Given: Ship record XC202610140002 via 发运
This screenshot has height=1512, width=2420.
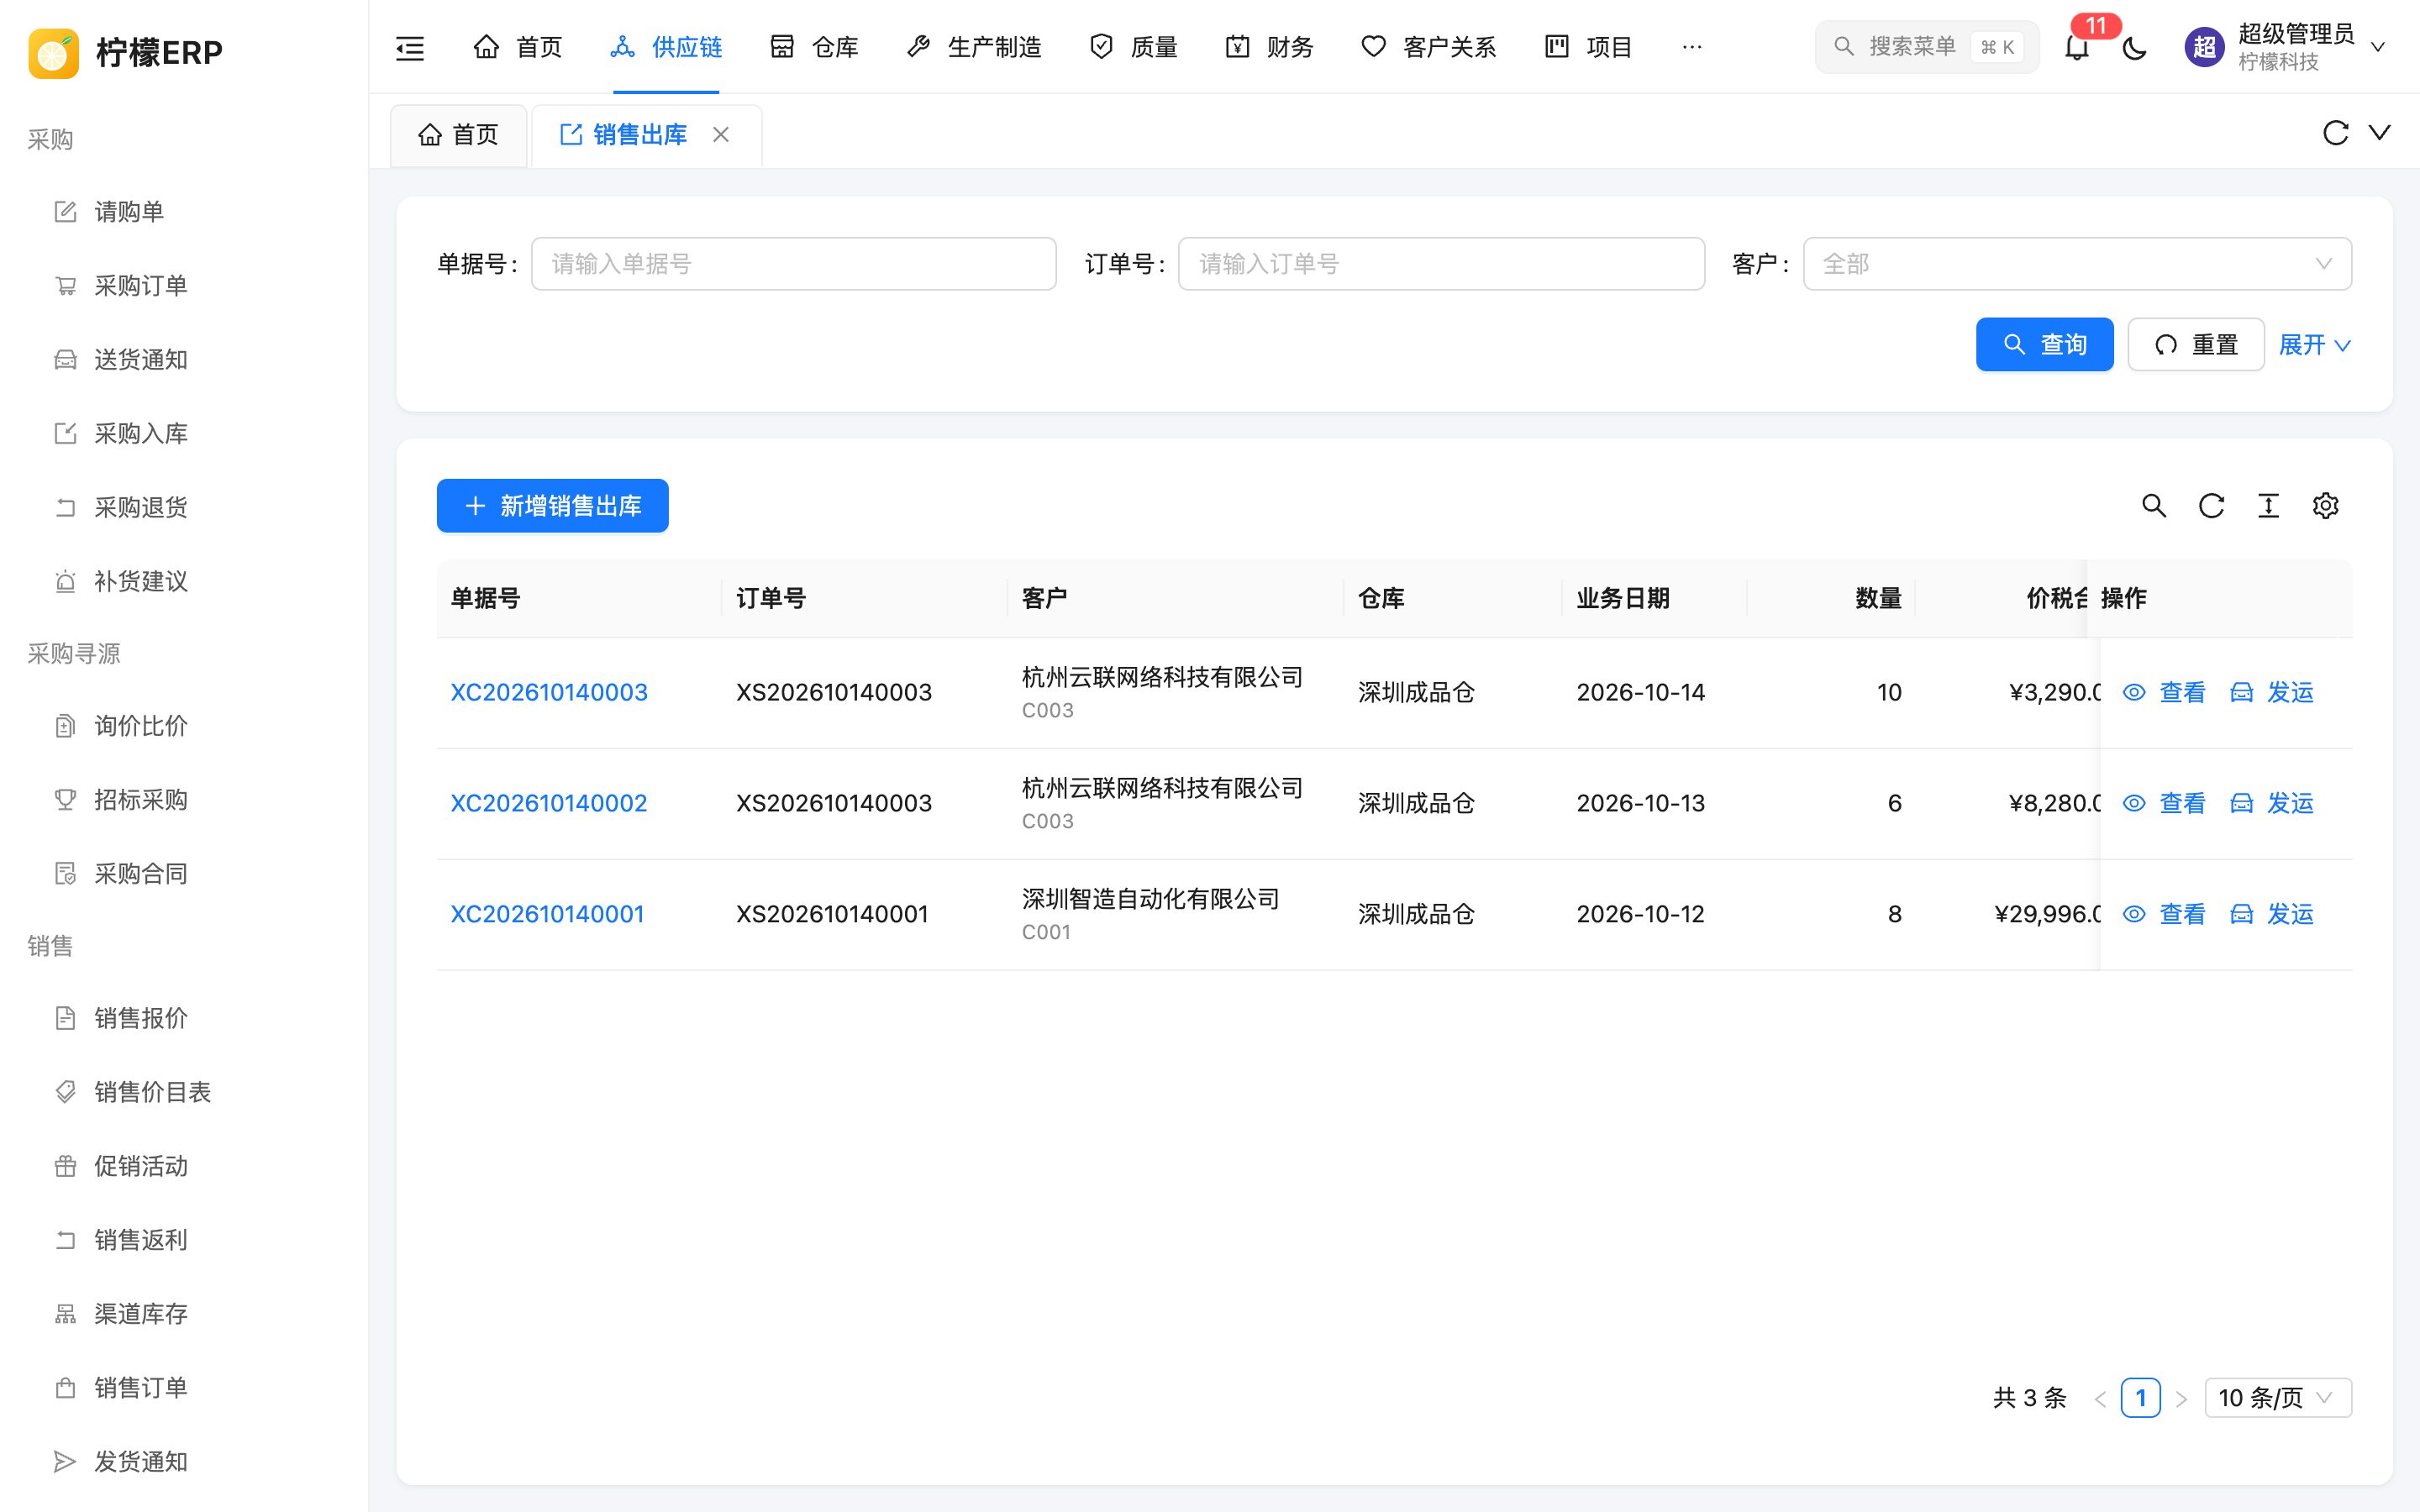Looking at the screenshot, I should click(2272, 803).
